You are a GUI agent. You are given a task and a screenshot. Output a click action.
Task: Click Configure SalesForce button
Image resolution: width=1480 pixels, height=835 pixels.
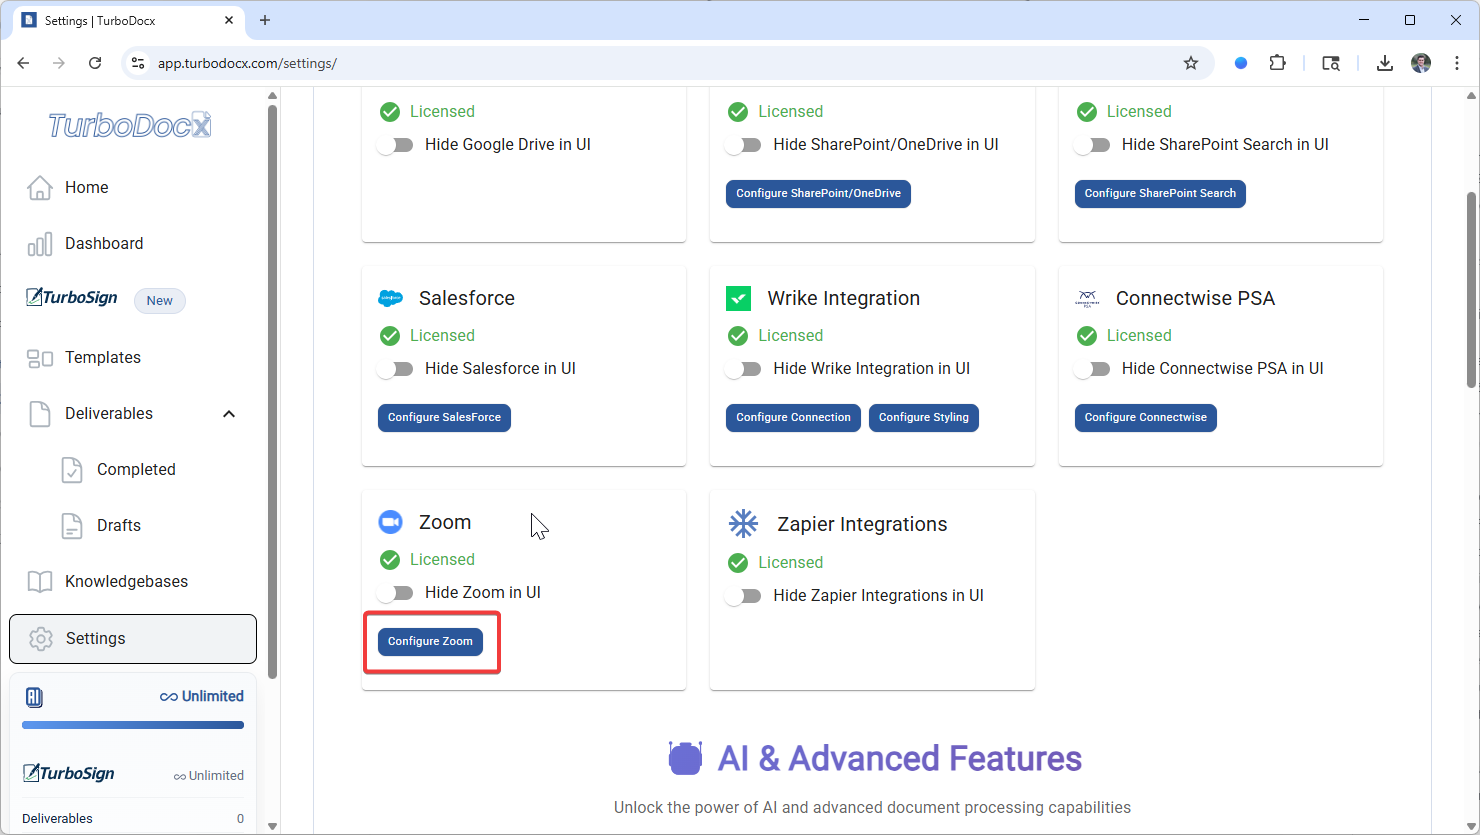click(x=444, y=418)
